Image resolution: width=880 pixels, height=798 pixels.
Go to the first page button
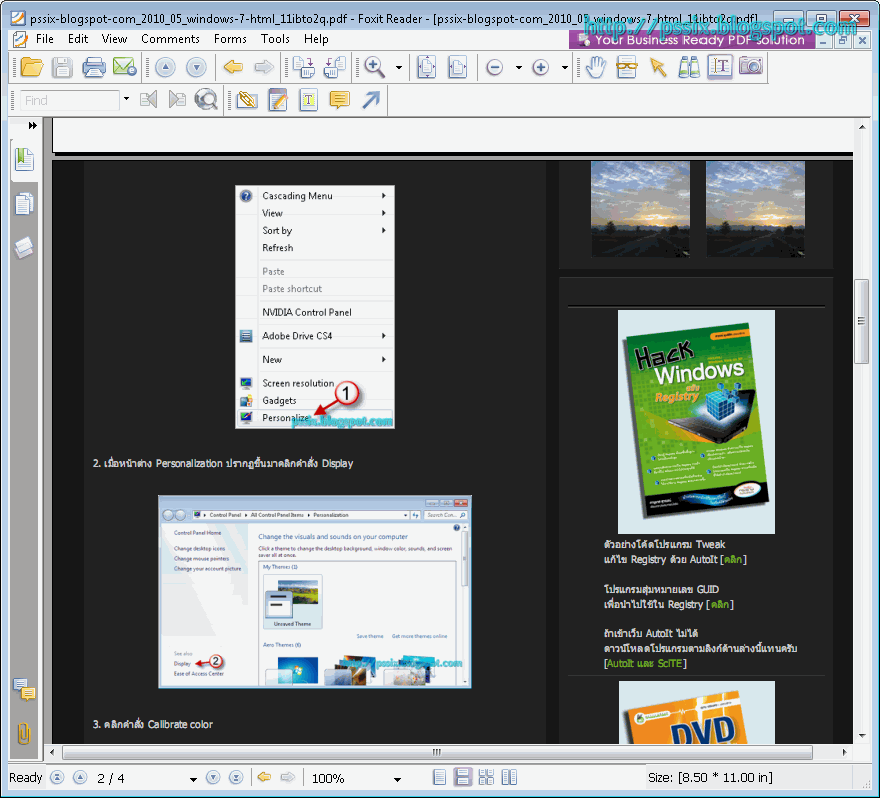click(x=57, y=777)
